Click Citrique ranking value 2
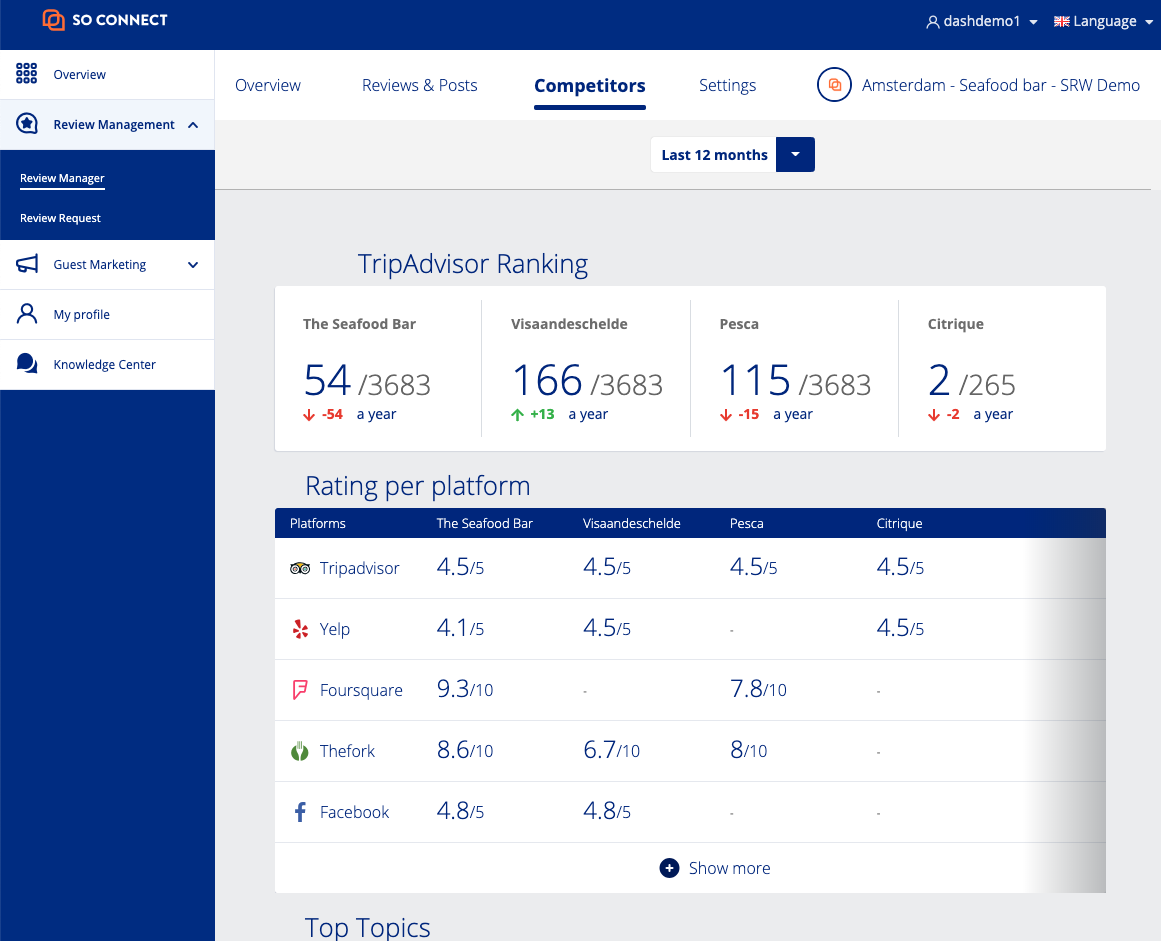Screen dimensions: 1161x941 click(x=939, y=381)
